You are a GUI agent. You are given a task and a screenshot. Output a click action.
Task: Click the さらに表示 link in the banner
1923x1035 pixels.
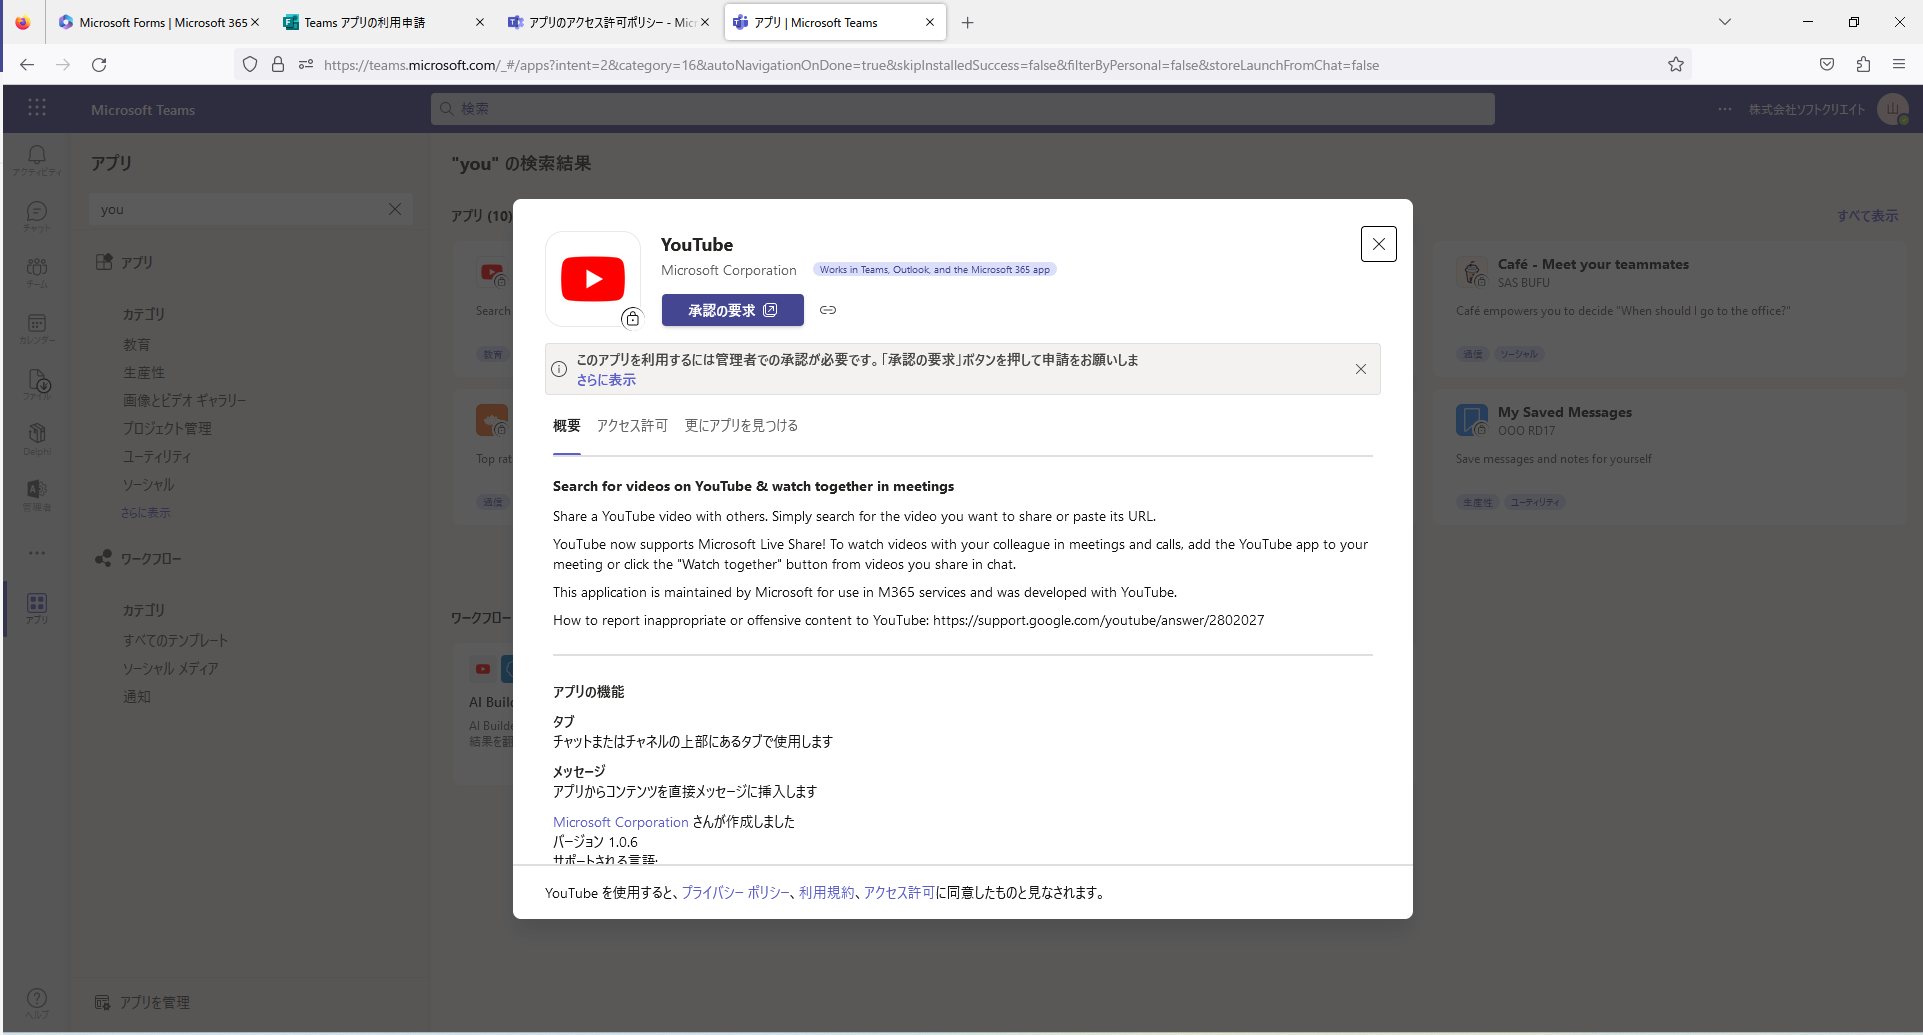[x=606, y=380]
